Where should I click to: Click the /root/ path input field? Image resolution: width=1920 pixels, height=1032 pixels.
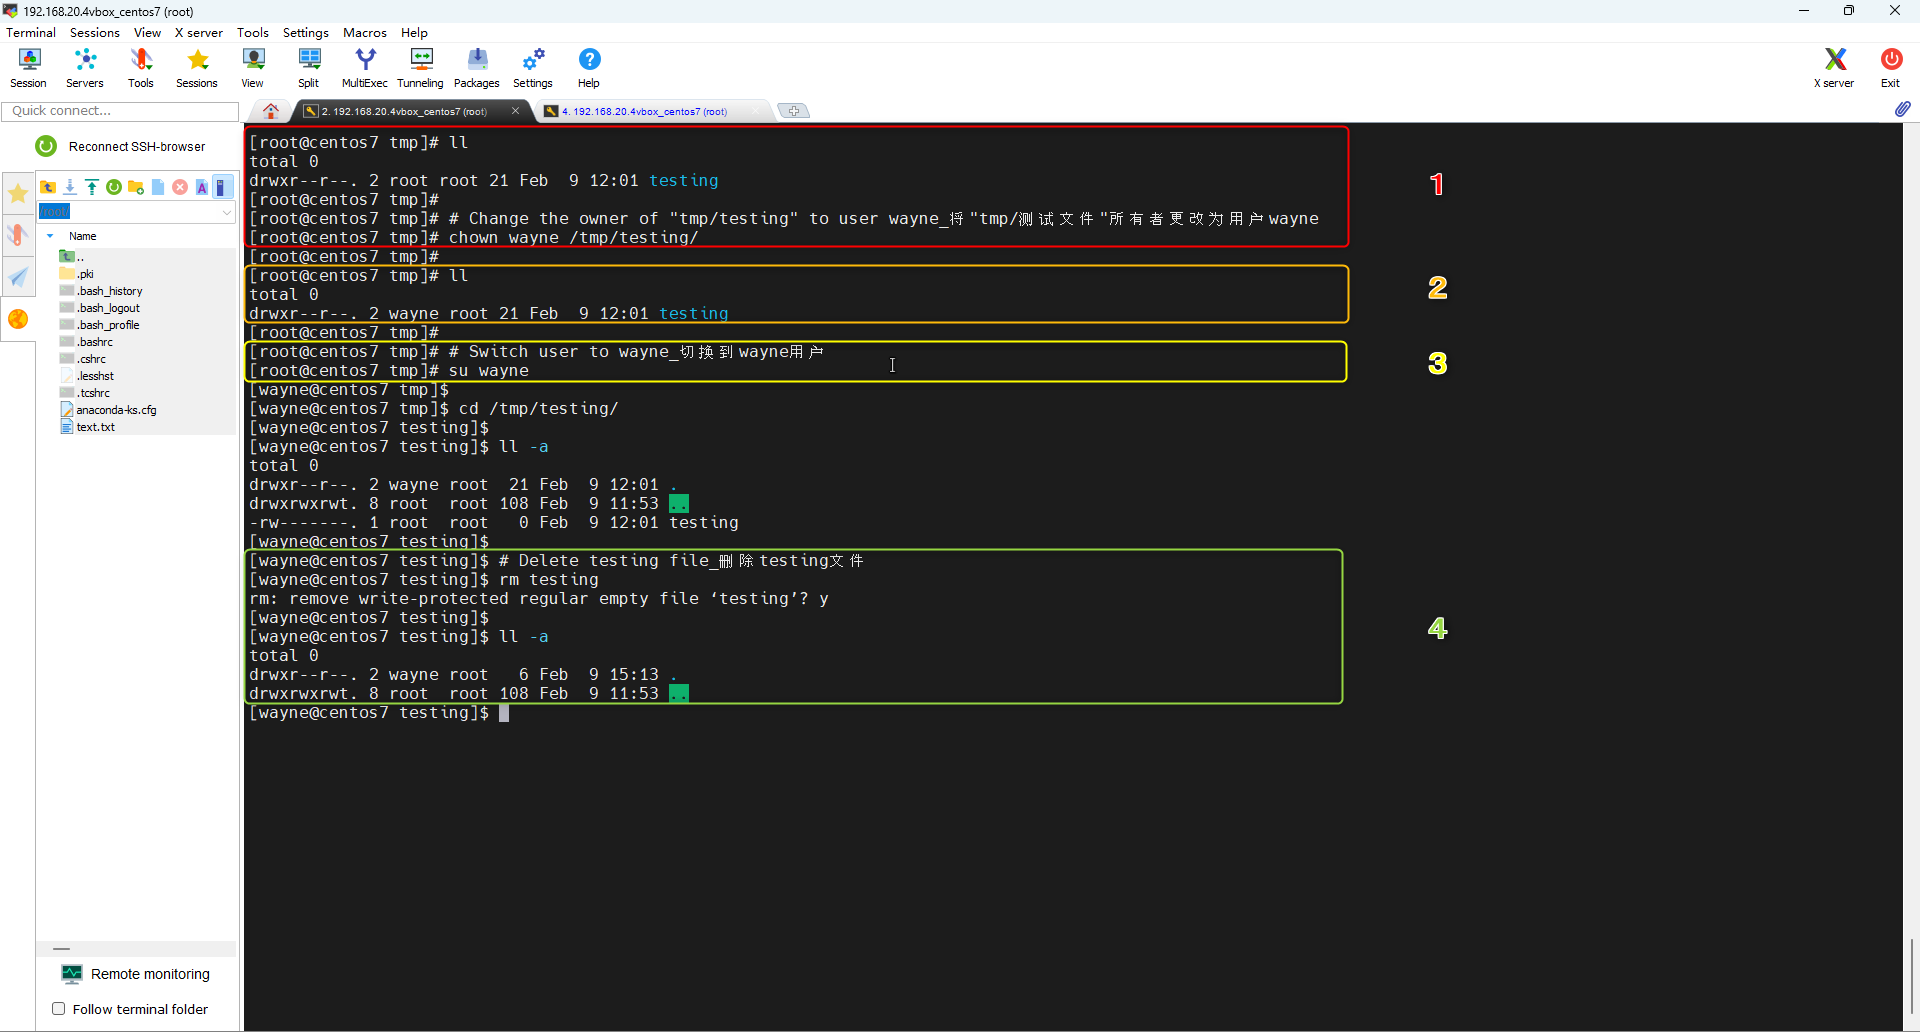click(128, 212)
